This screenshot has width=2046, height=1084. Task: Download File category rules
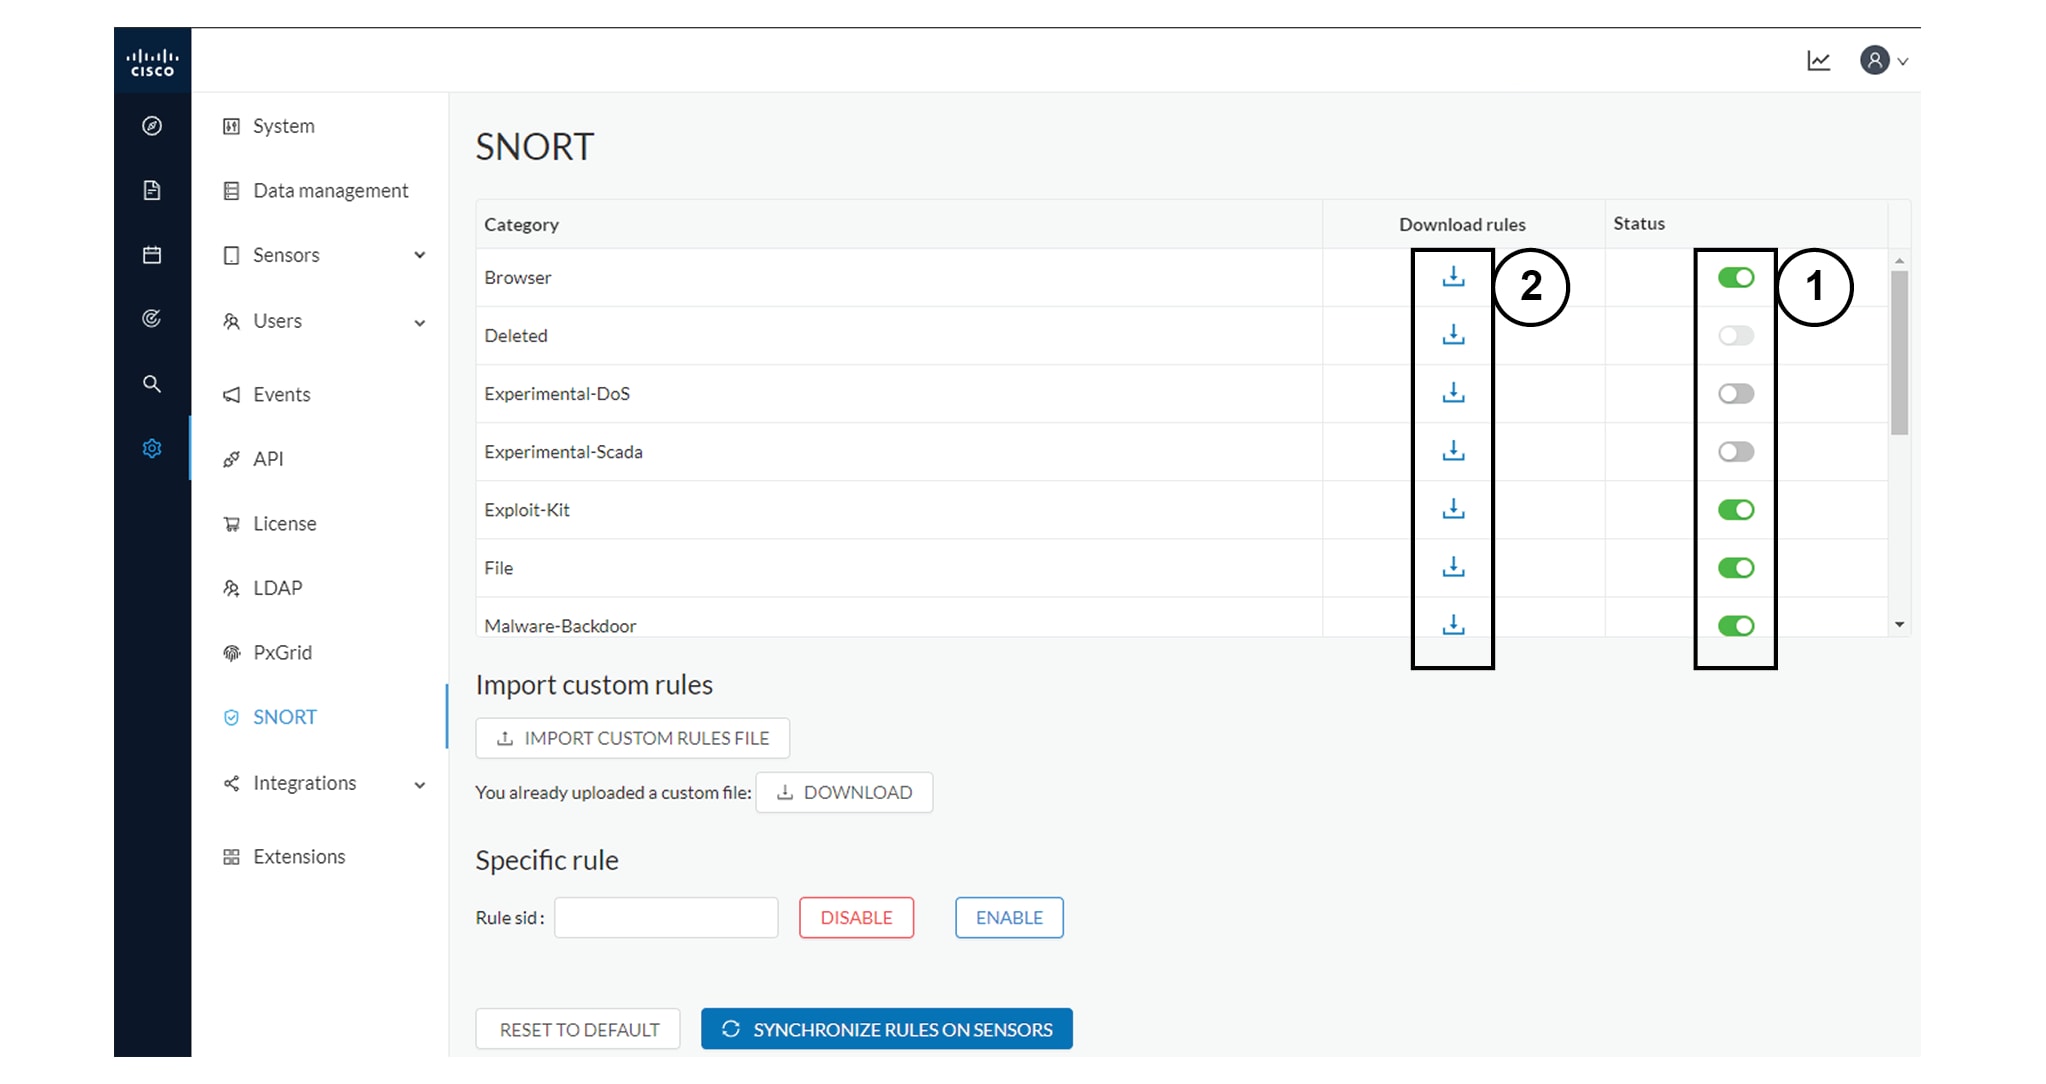[x=1453, y=567]
